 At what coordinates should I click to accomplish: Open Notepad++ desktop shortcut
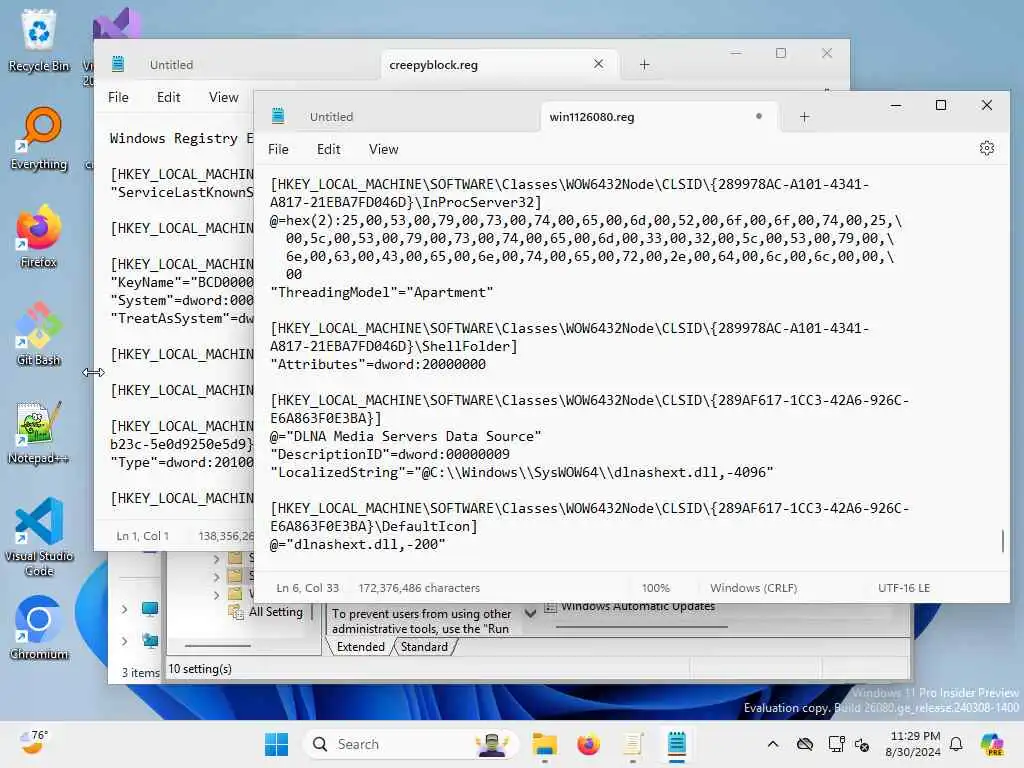pyautogui.click(x=39, y=432)
